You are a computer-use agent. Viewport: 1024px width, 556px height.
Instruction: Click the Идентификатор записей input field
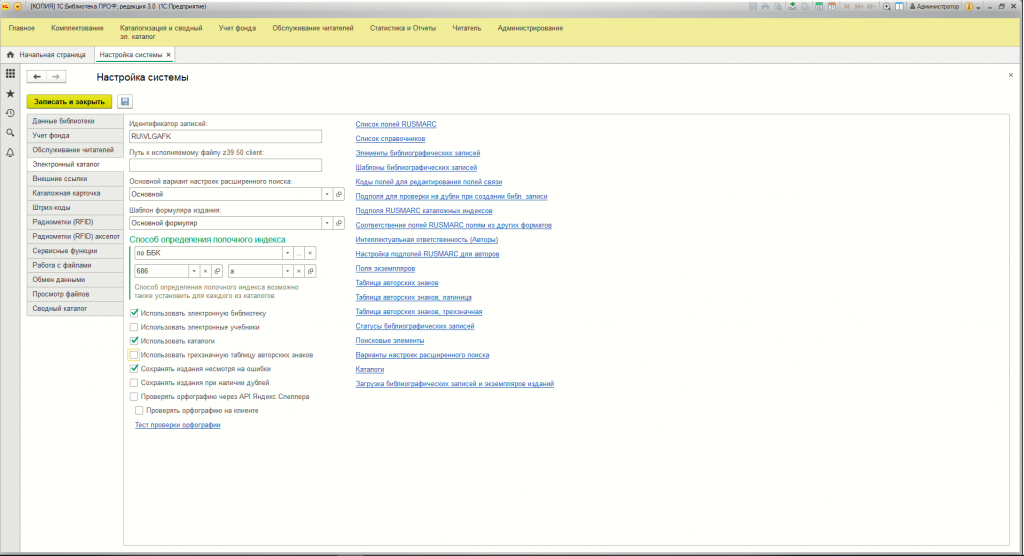coord(225,137)
